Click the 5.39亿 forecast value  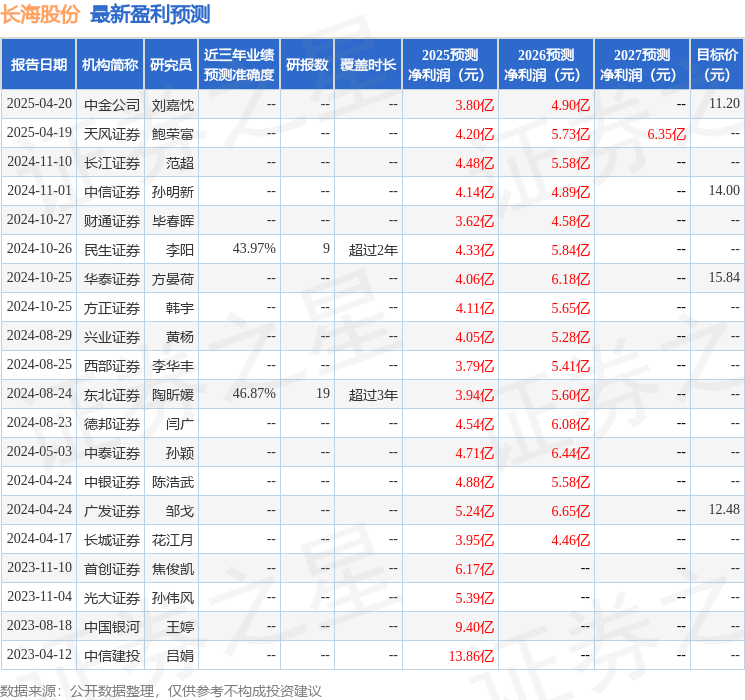click(474, 598)
